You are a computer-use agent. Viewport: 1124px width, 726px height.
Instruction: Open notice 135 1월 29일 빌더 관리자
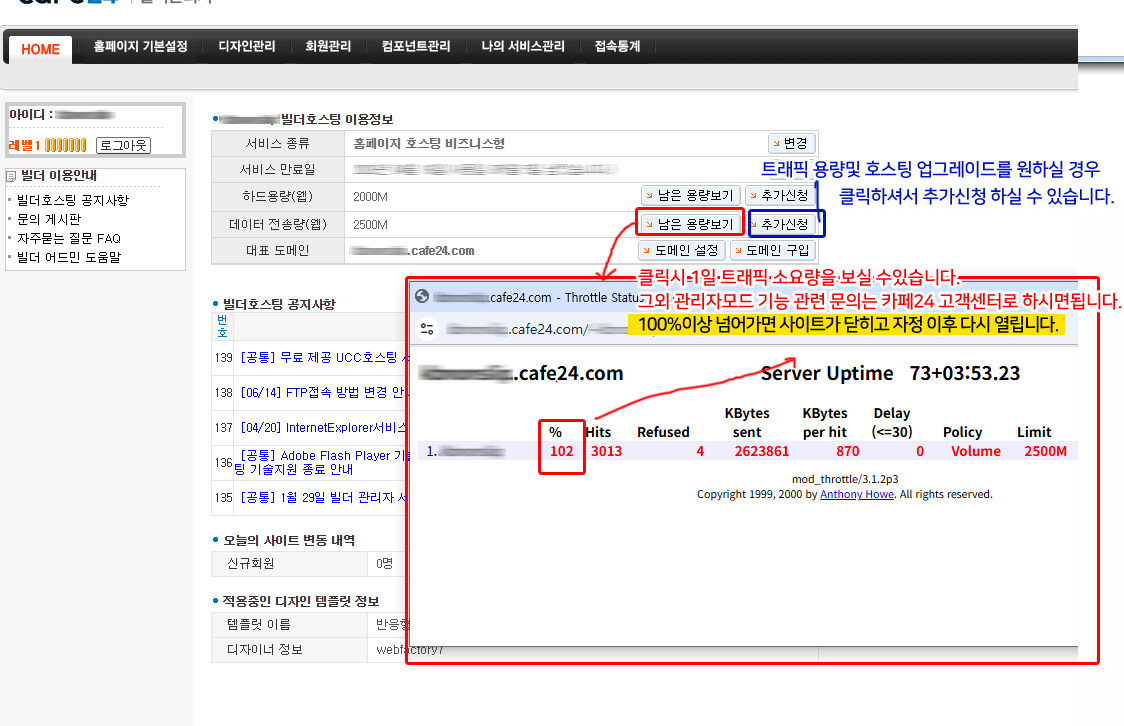point(323,497)
